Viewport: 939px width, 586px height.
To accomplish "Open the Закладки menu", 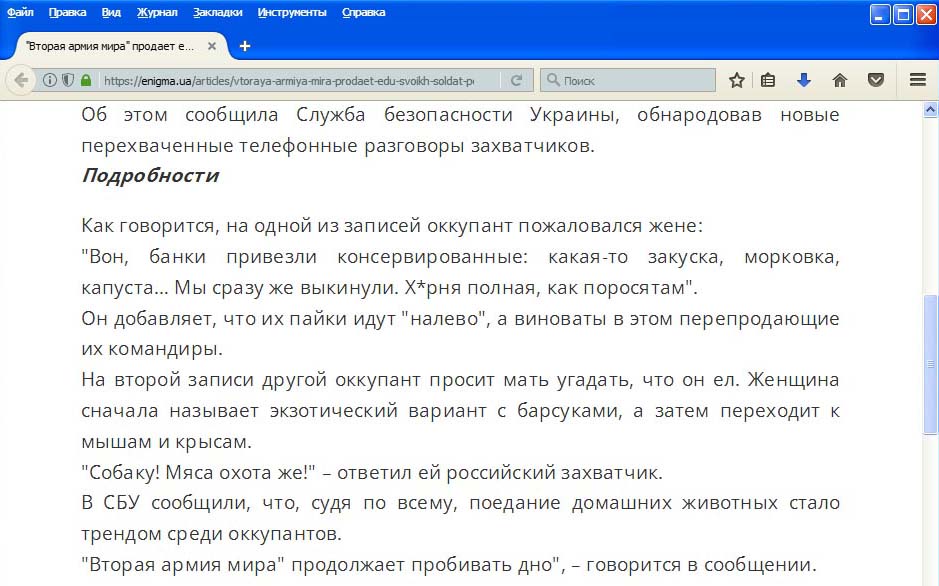I will (217, 12).
